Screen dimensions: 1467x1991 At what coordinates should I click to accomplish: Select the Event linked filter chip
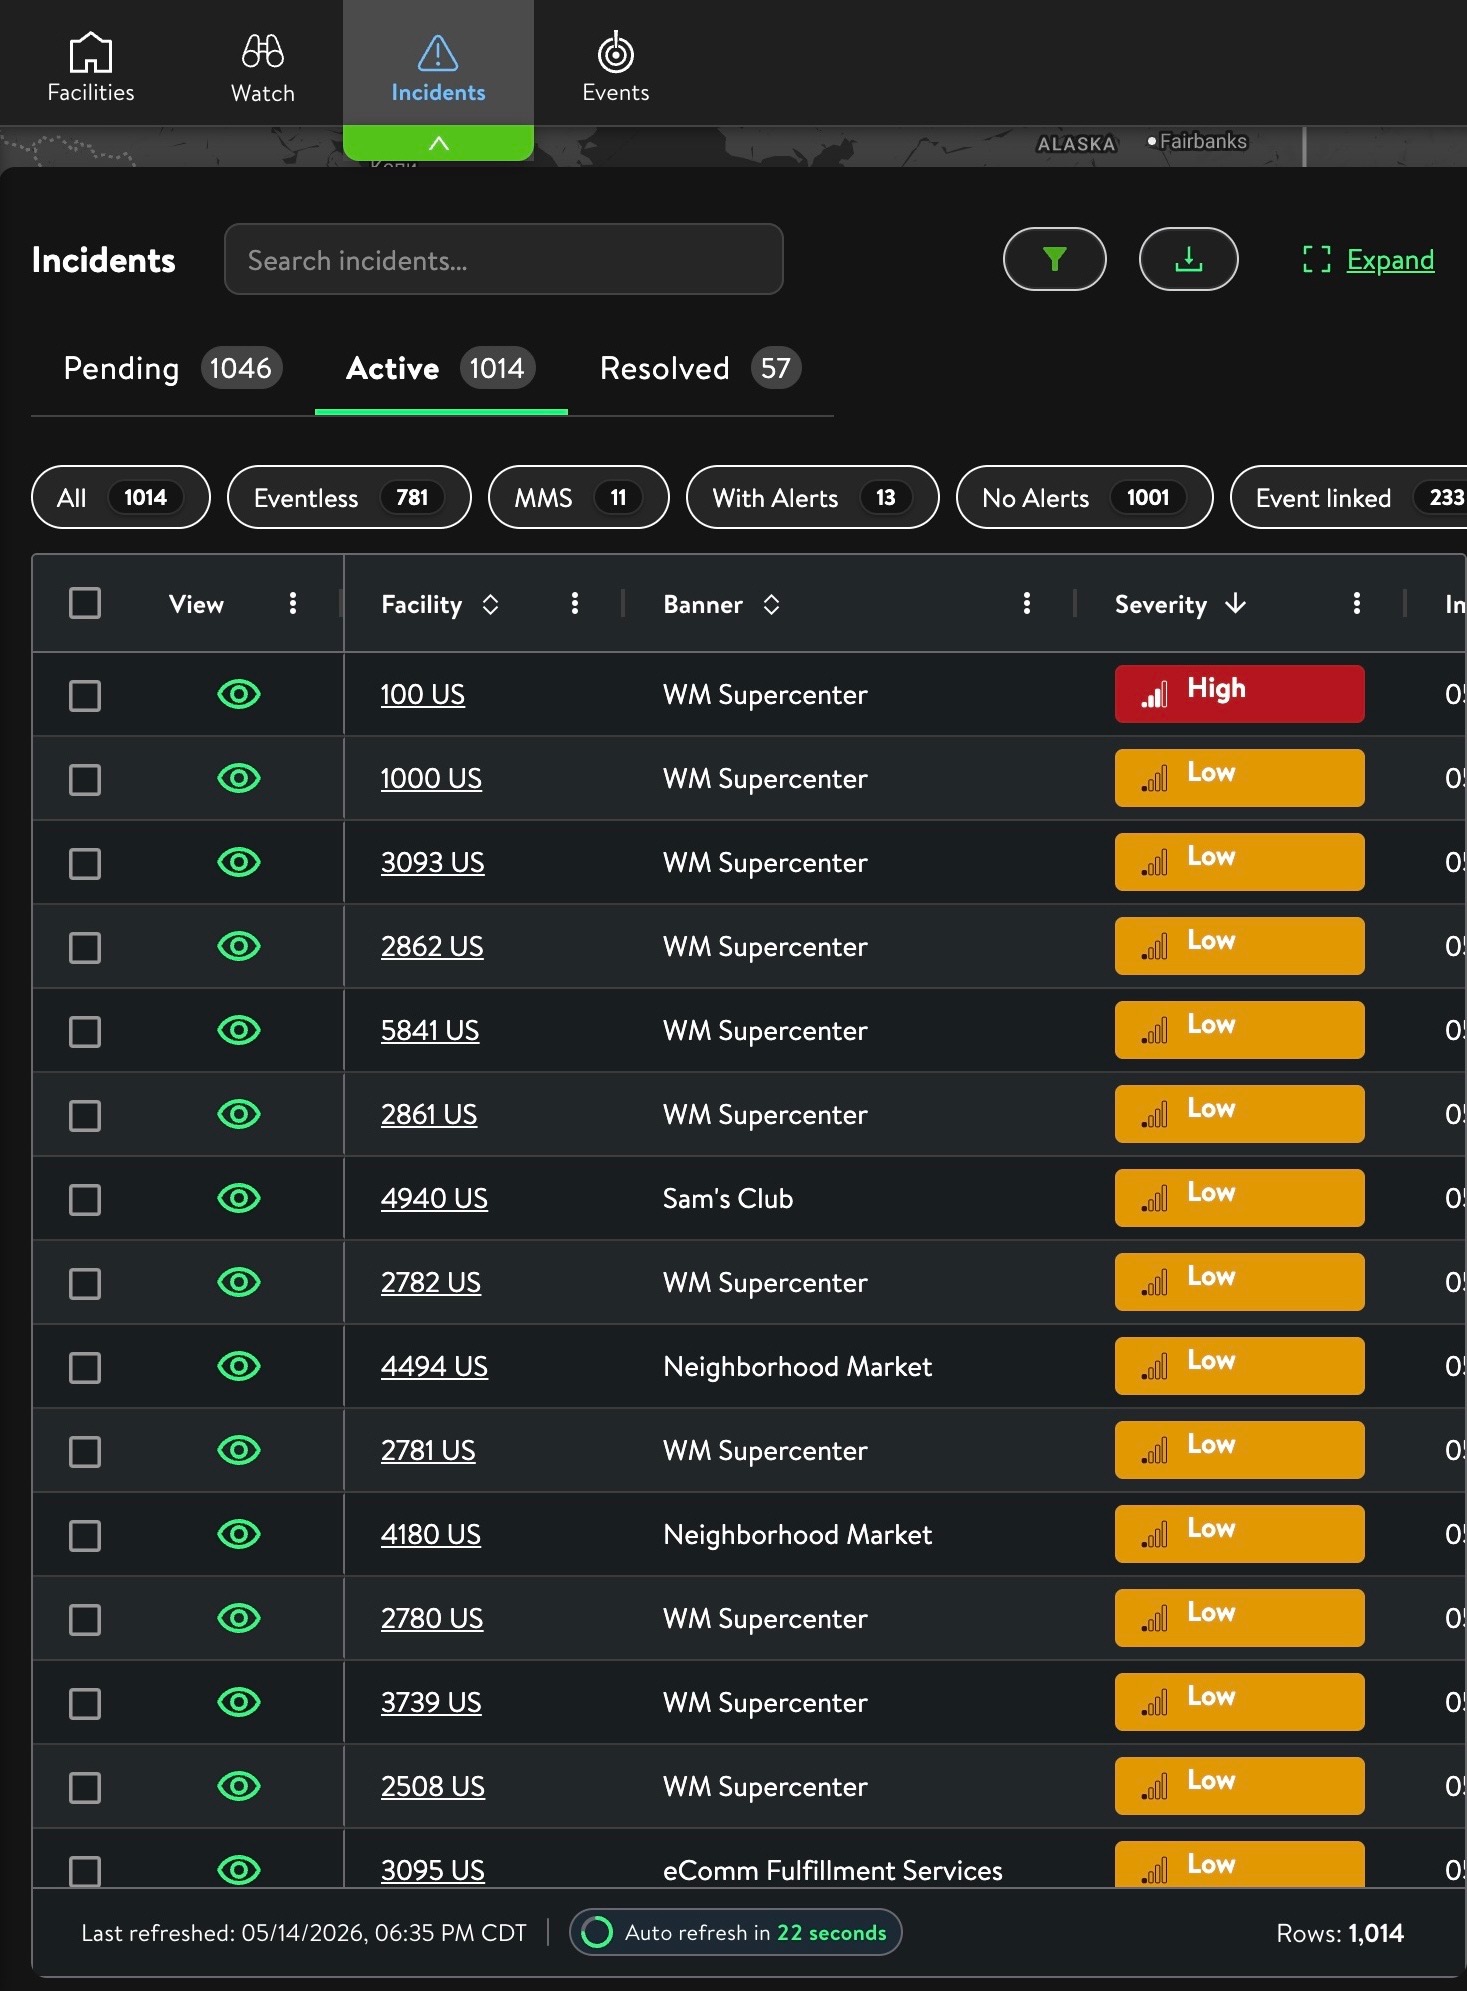(1348, 497)
